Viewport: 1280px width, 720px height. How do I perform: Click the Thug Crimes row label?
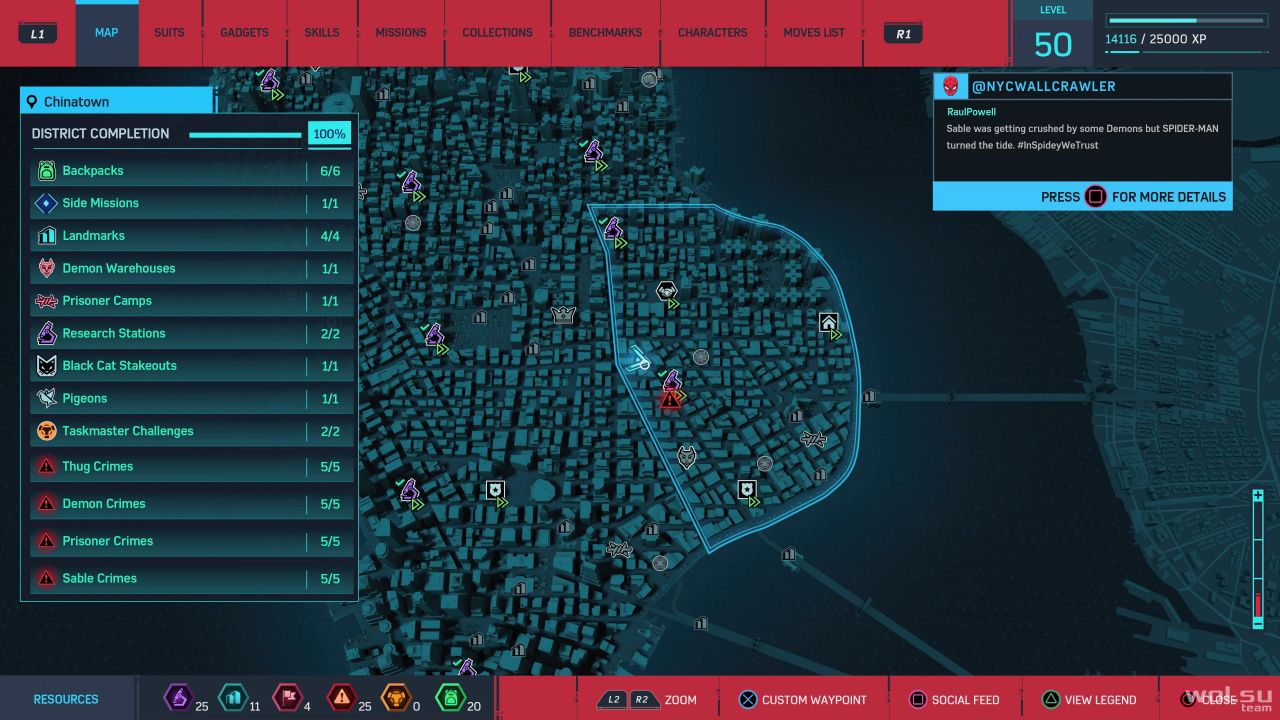(x=98, y=466)
